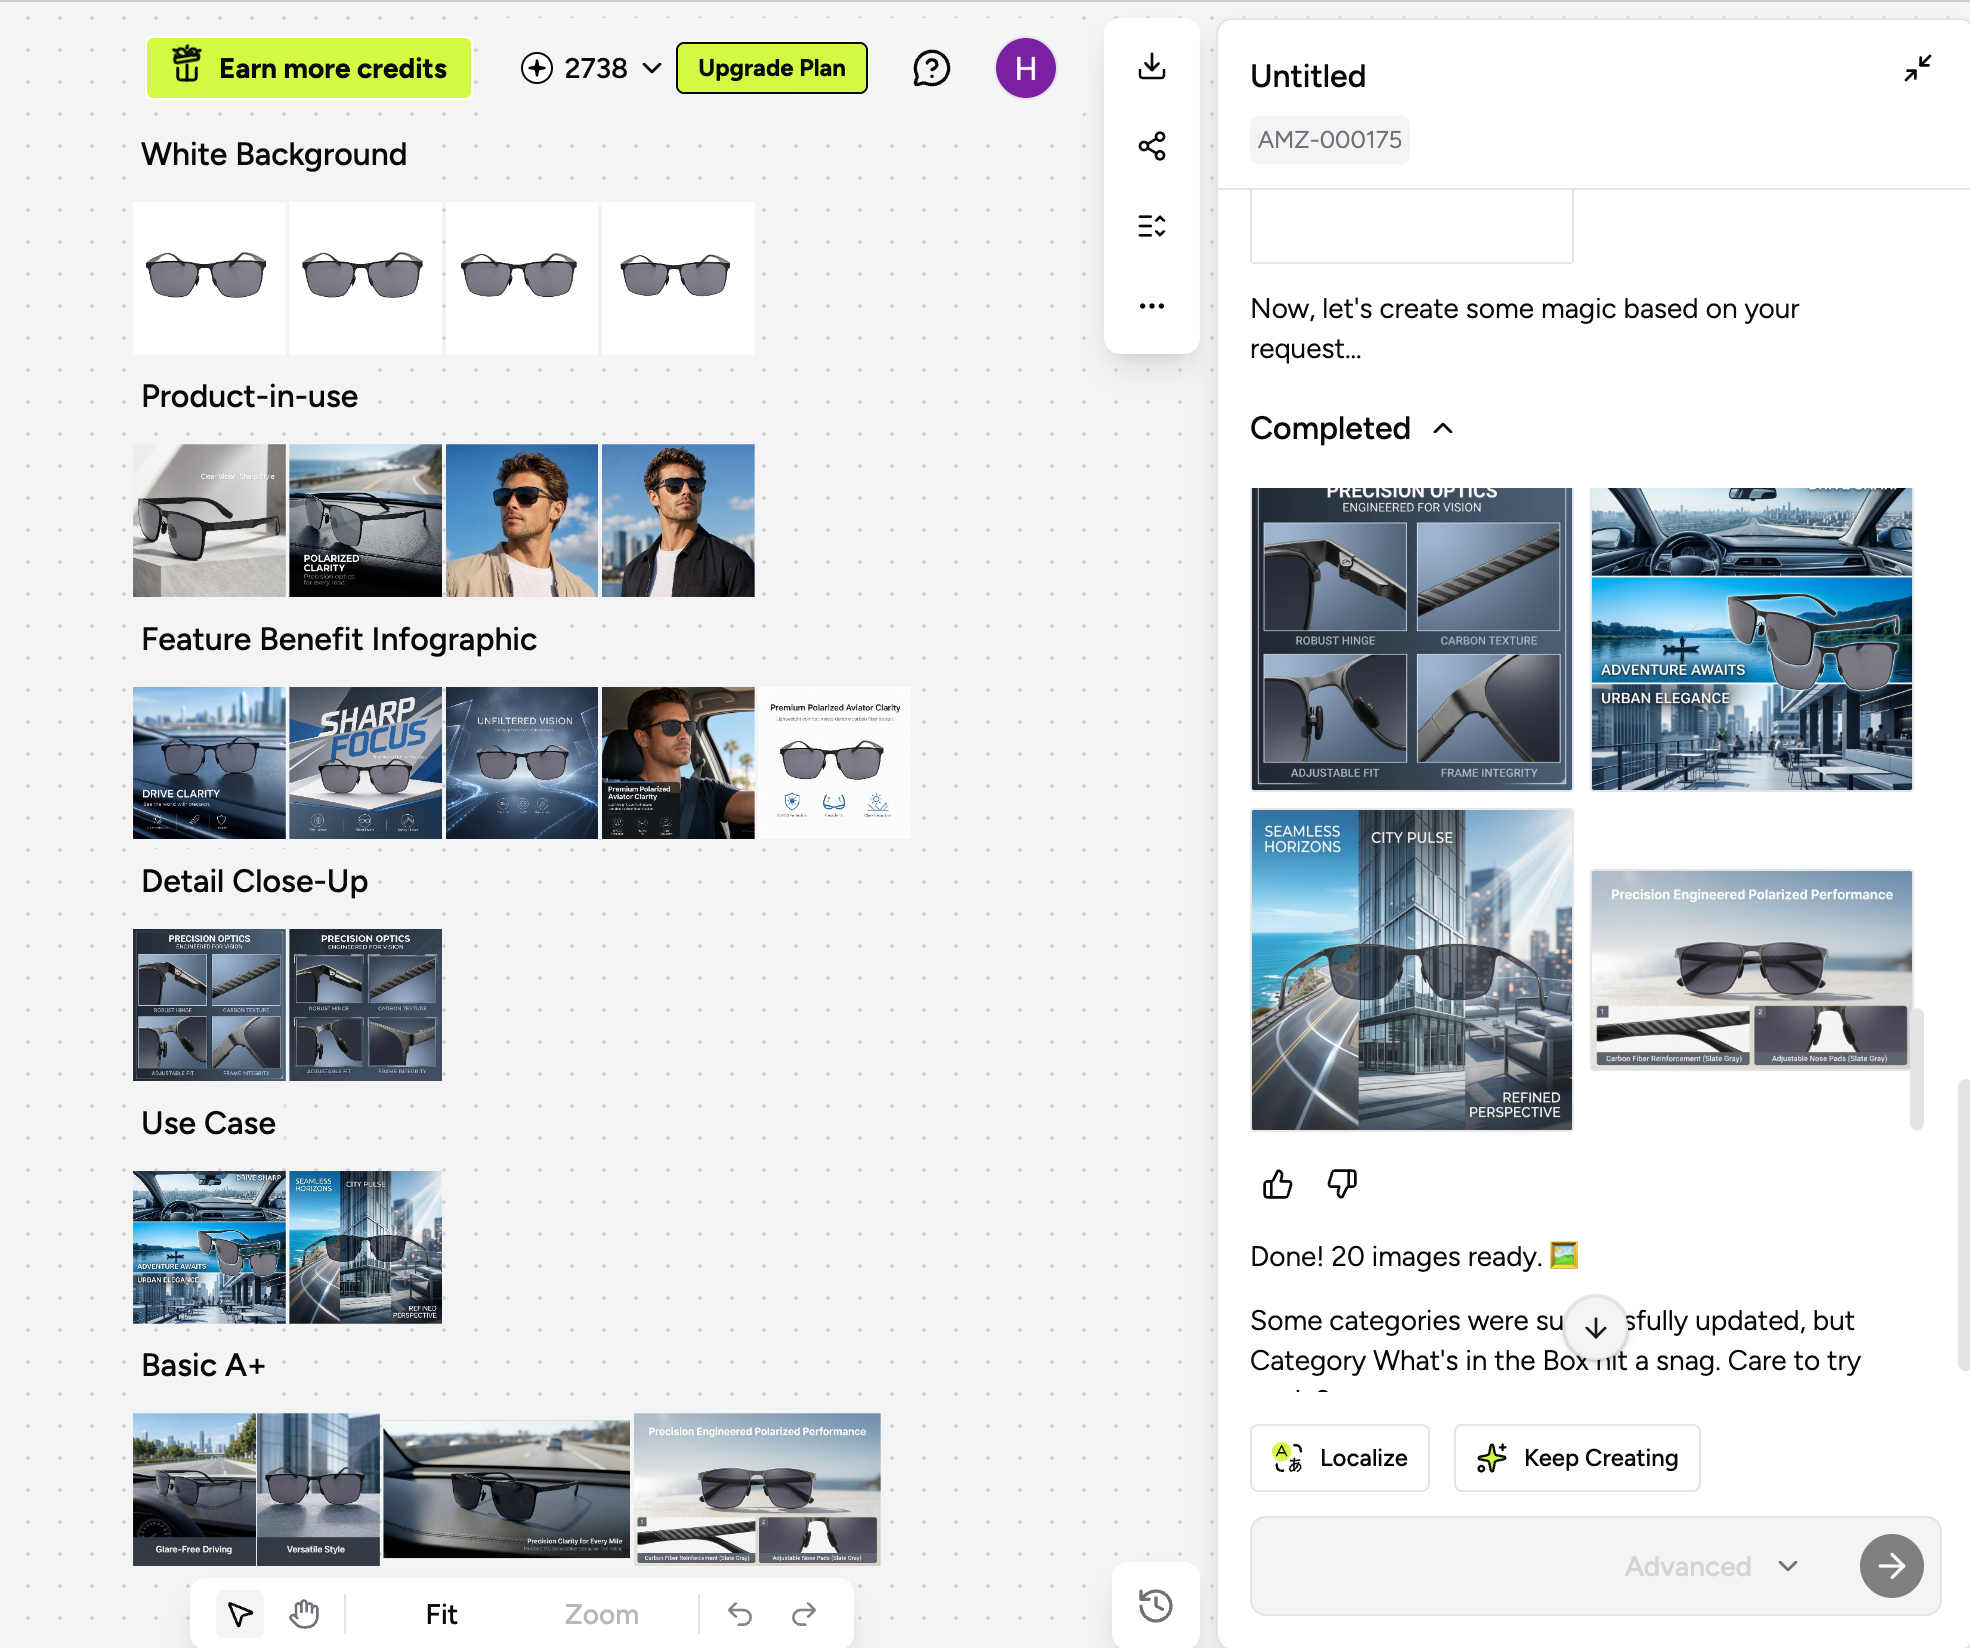Screen dimensions: 1970x1648
Task: Open the three-dots more options menu
Action: 1152,306
